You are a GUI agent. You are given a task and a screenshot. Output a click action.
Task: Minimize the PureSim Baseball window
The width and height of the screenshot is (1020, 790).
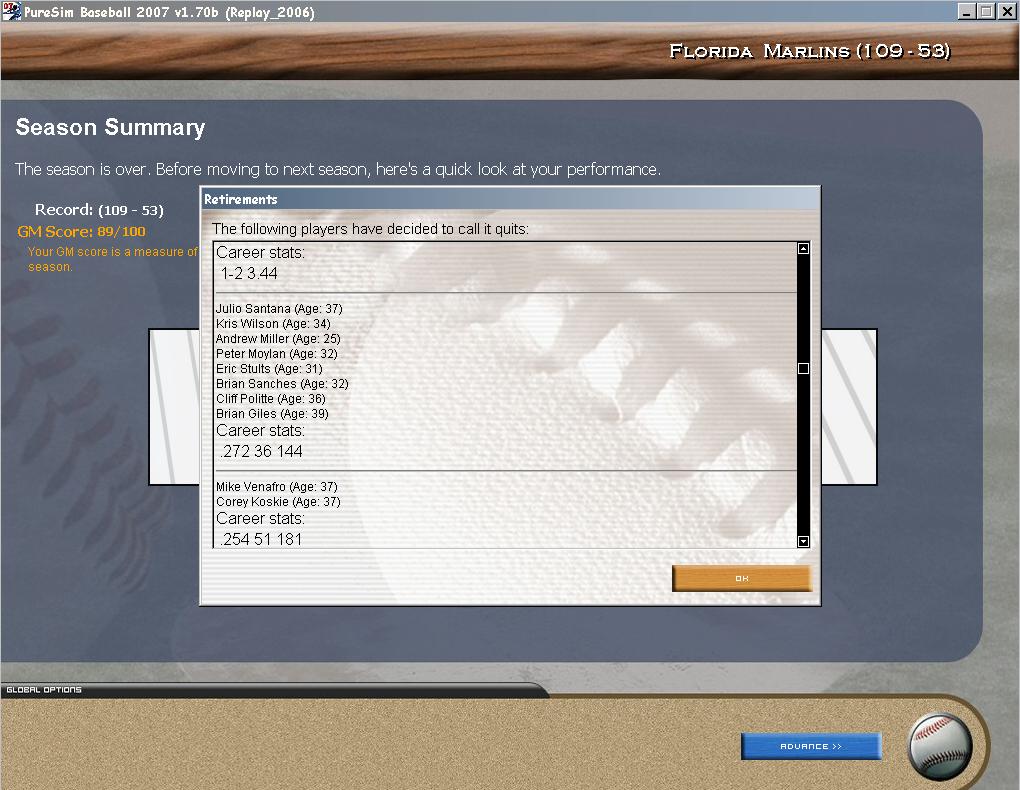click(x=967, y=11)
